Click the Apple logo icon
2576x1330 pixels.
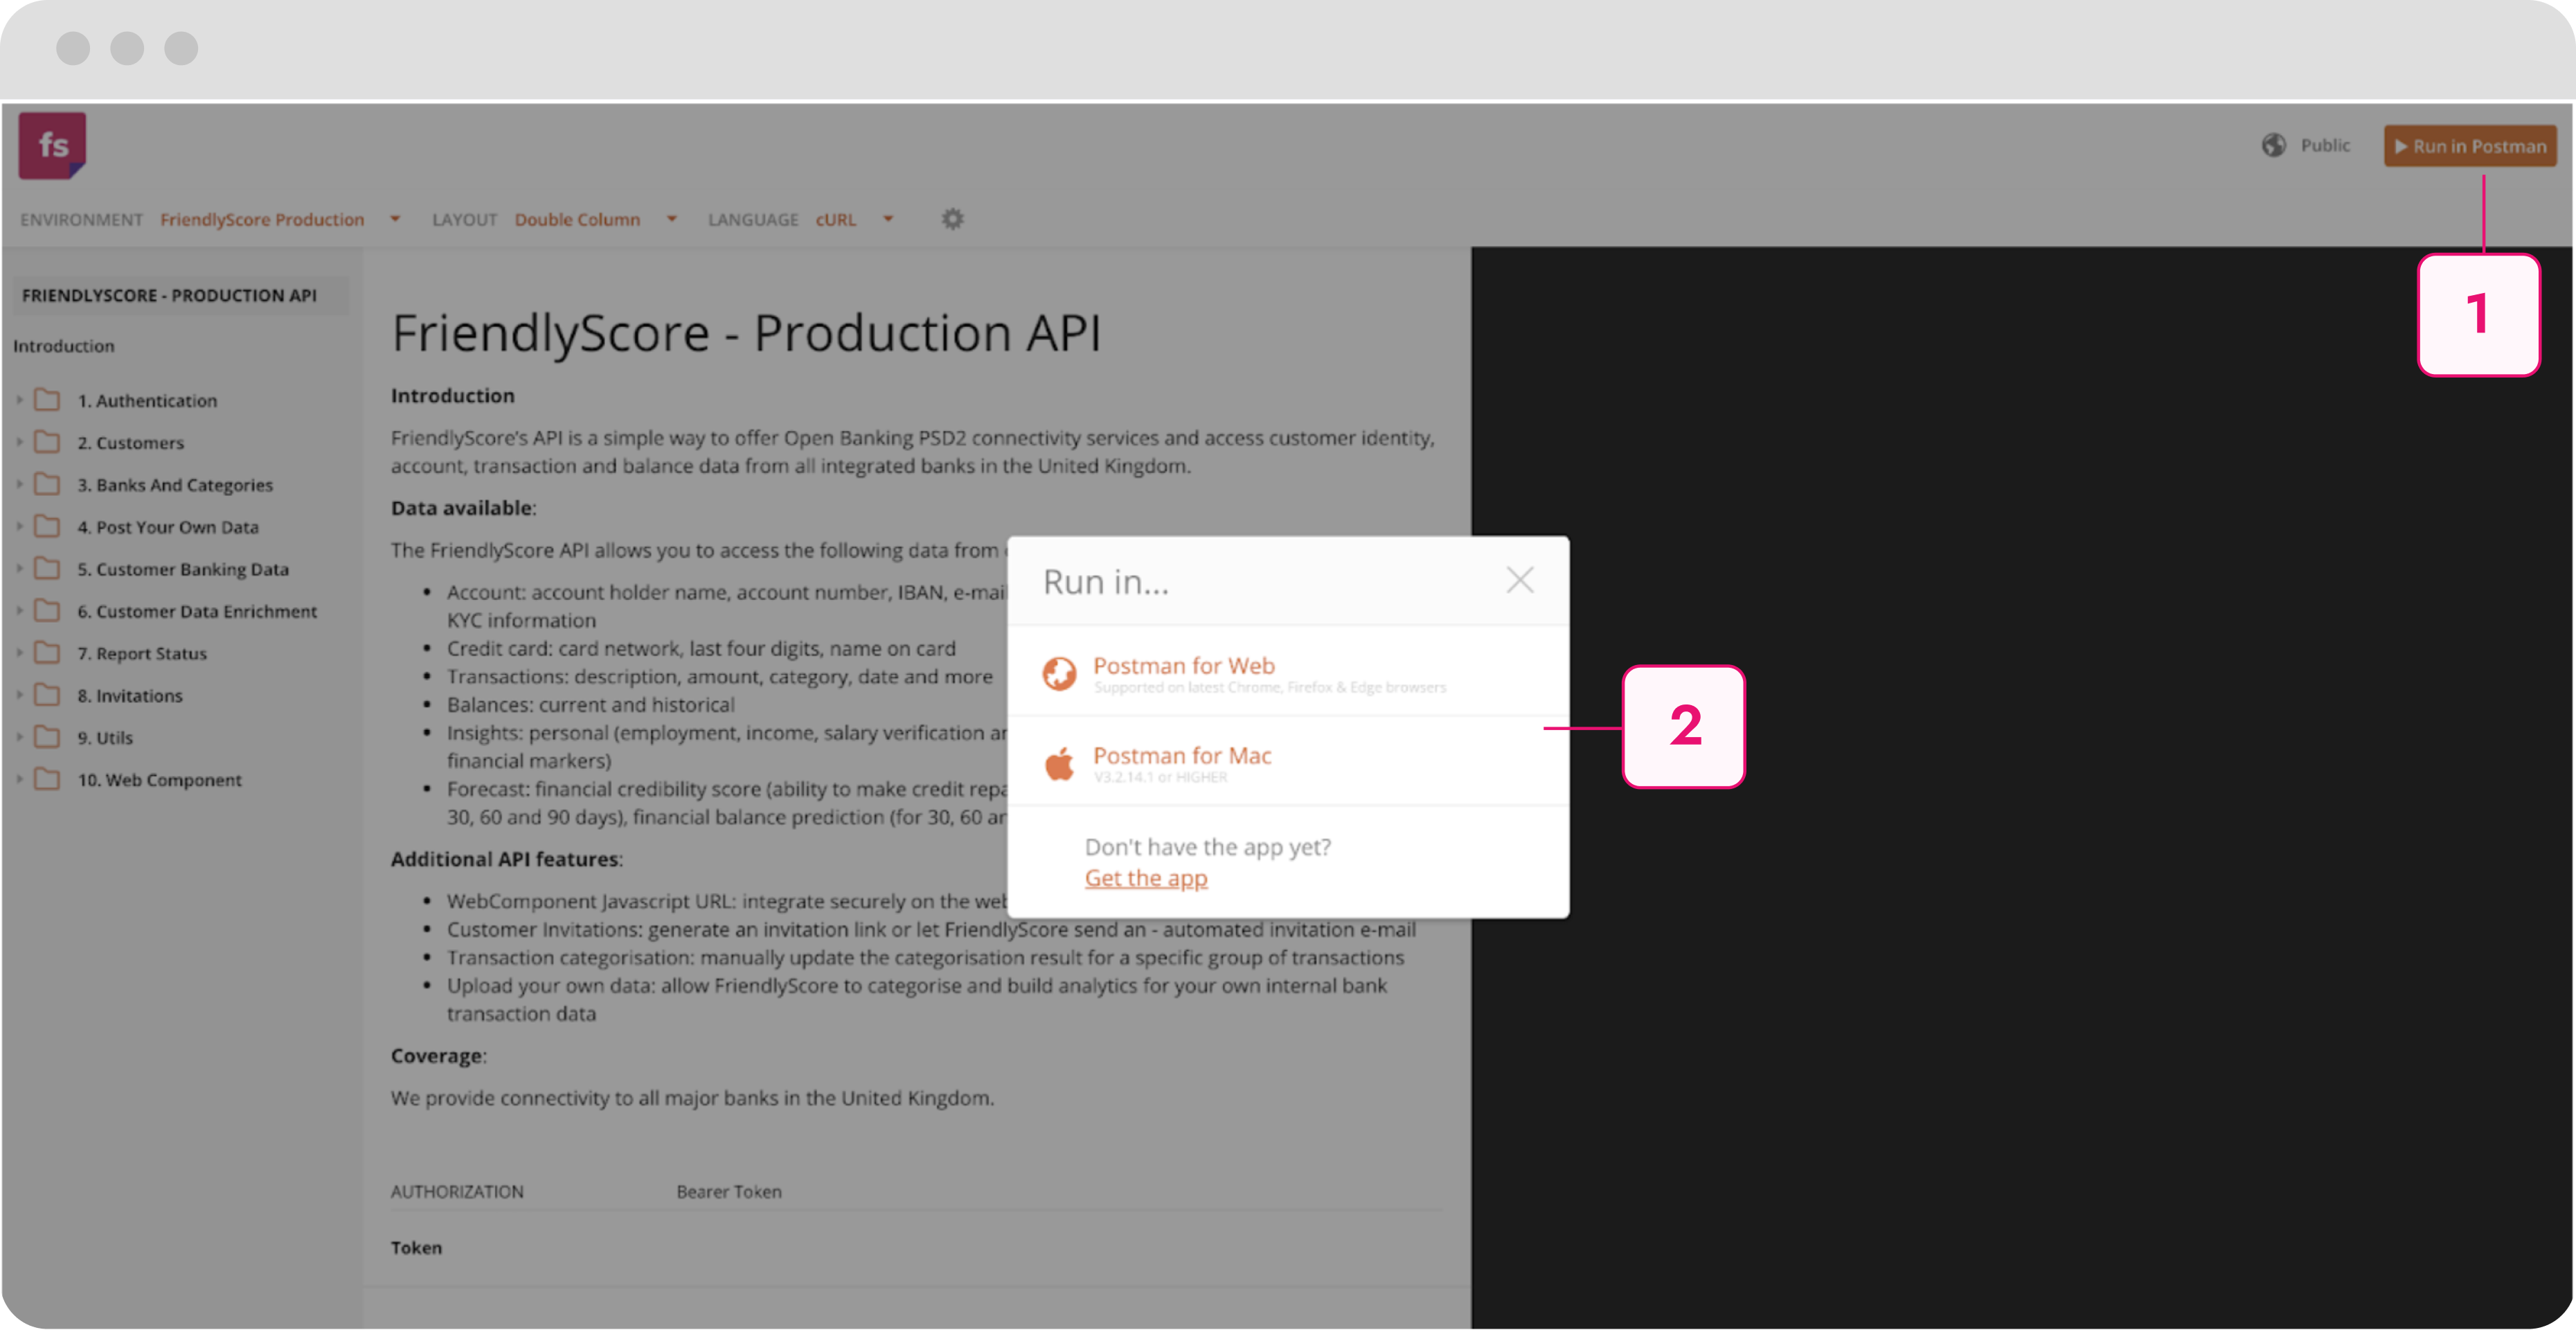pos(1059,763)
